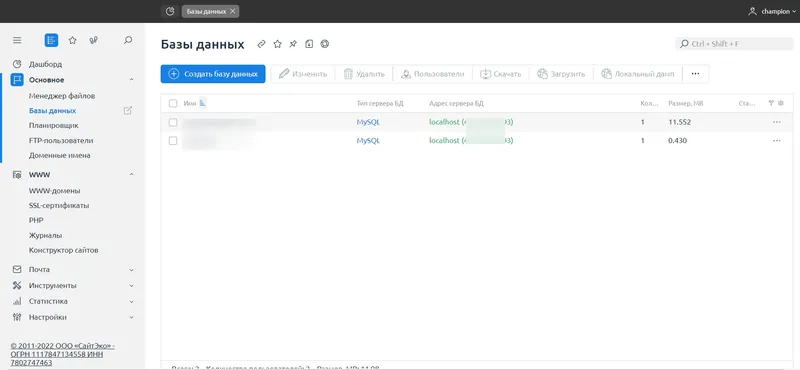This screenshot has height=370, width=800.
Task: Click the pin icon next to Базы данных title
Action: [x=293, y=44]
